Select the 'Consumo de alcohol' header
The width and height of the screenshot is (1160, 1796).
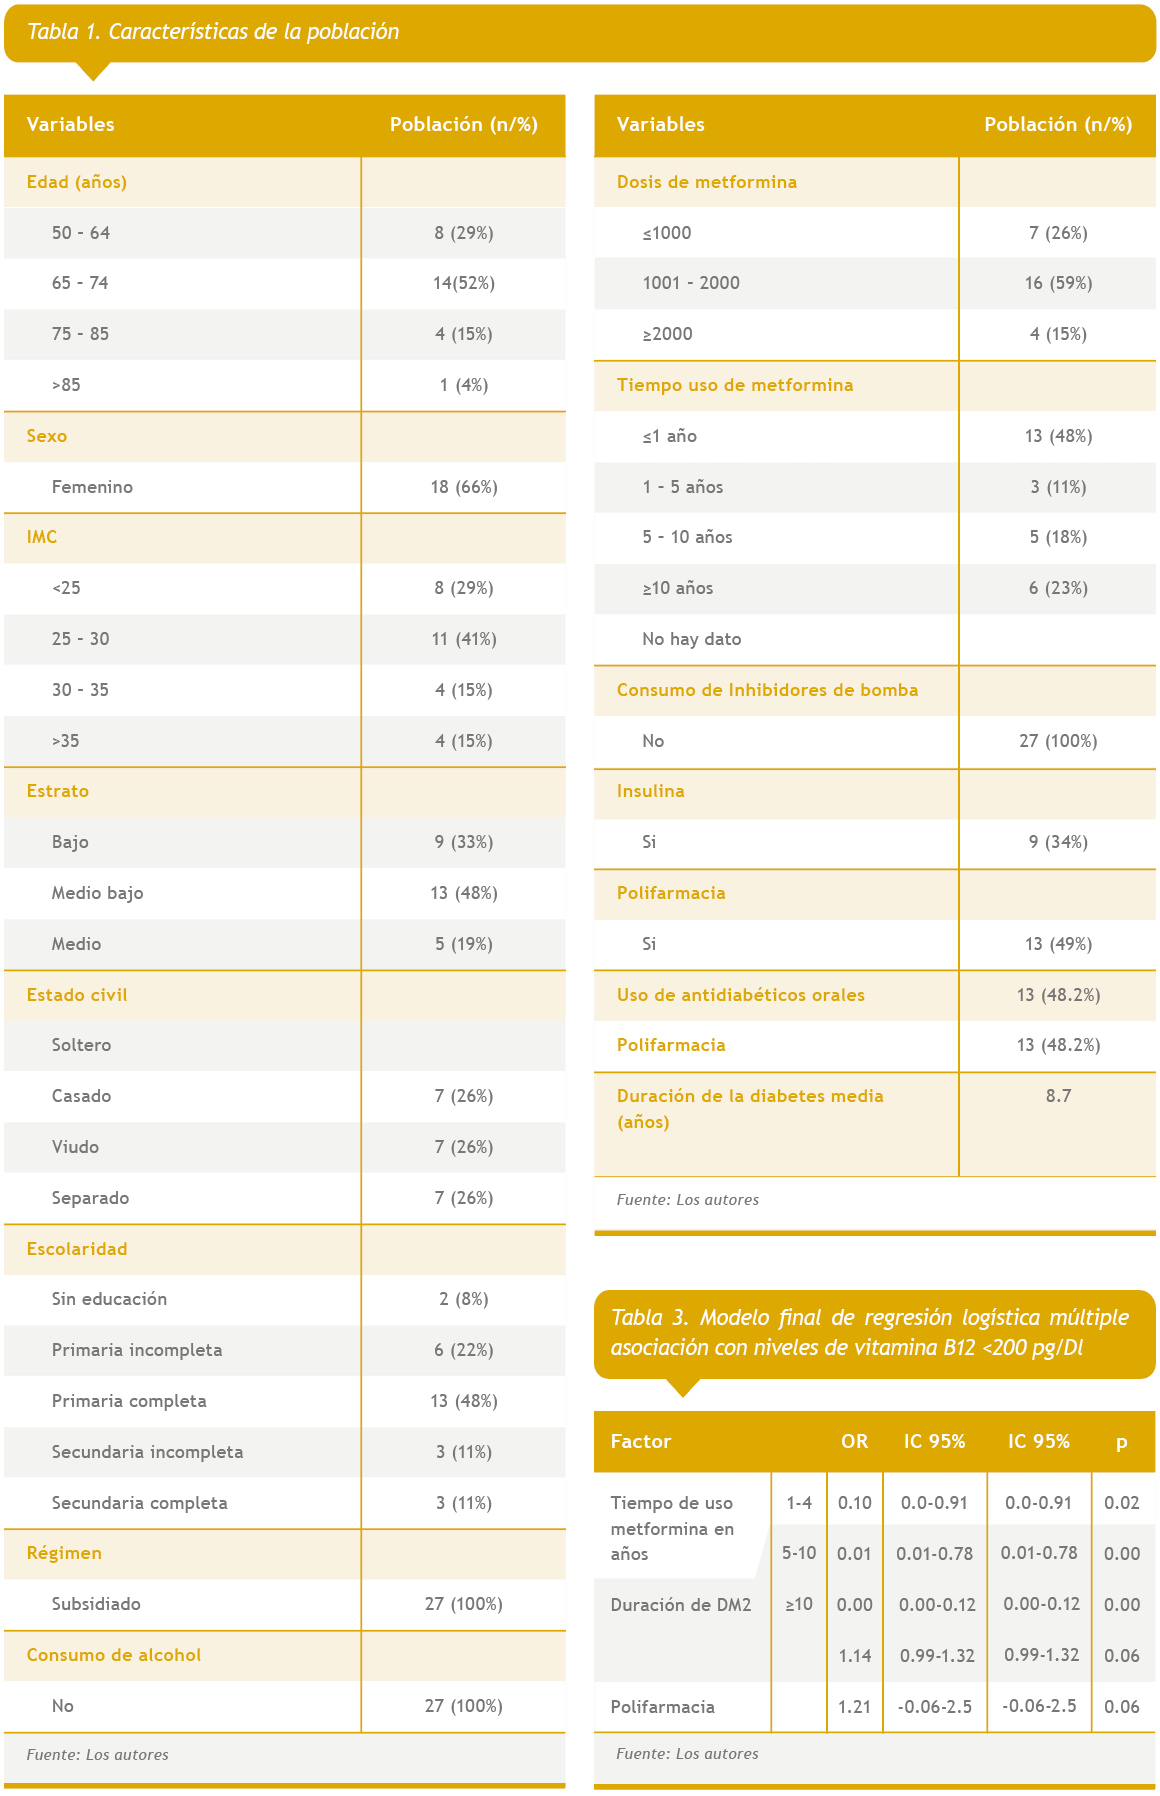coord(114,1655)
